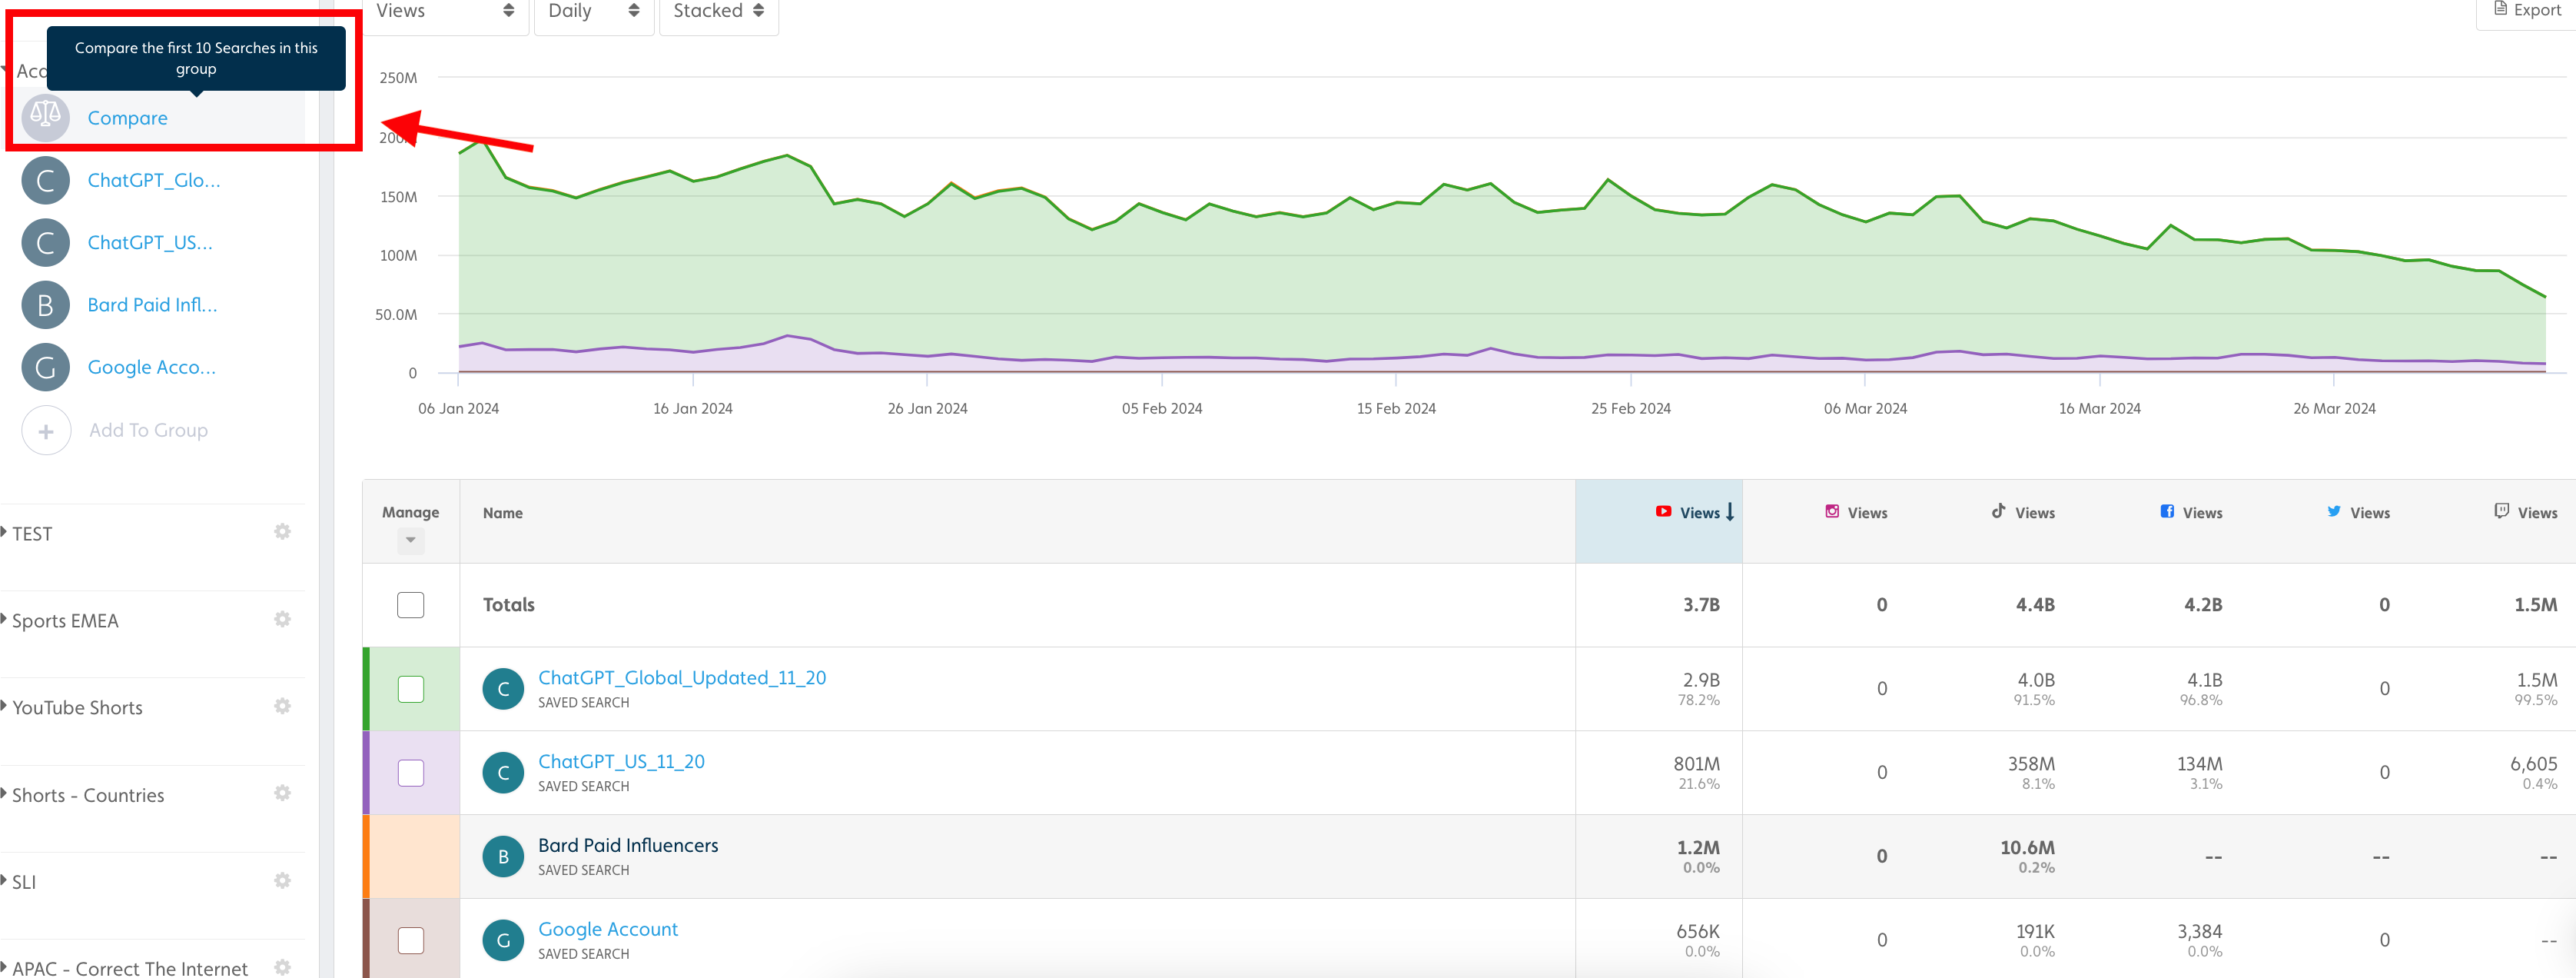Open the settings gear beside YouTube Shorts

pos(283,705)
